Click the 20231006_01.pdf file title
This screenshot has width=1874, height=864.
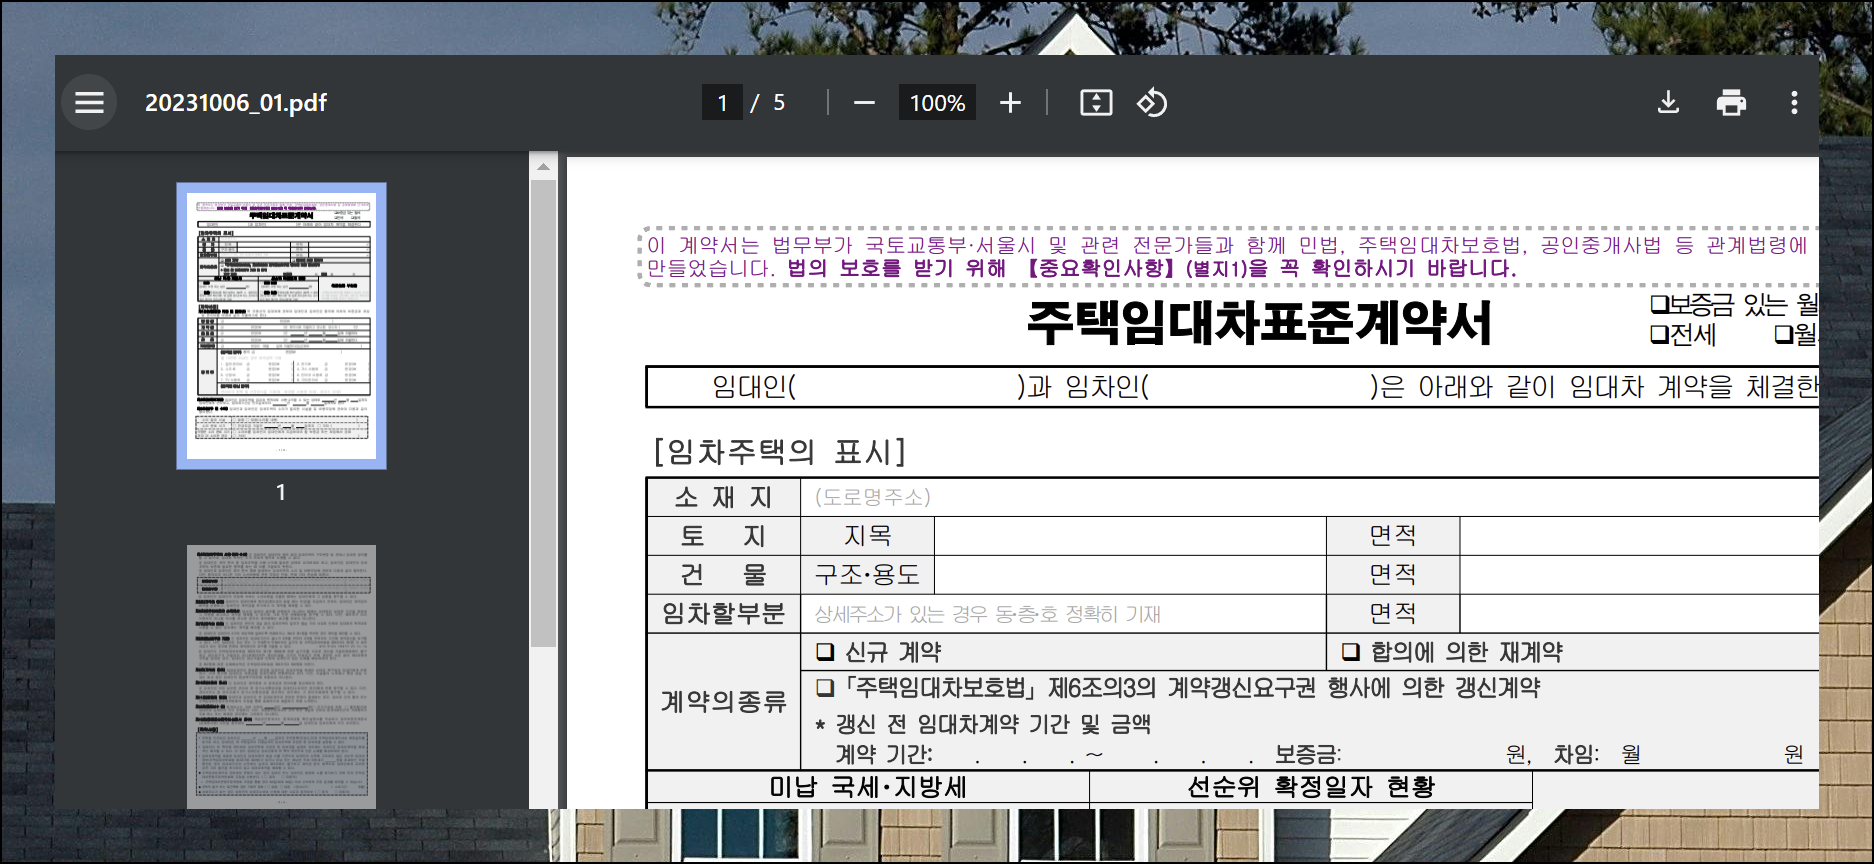coord(236,103)
